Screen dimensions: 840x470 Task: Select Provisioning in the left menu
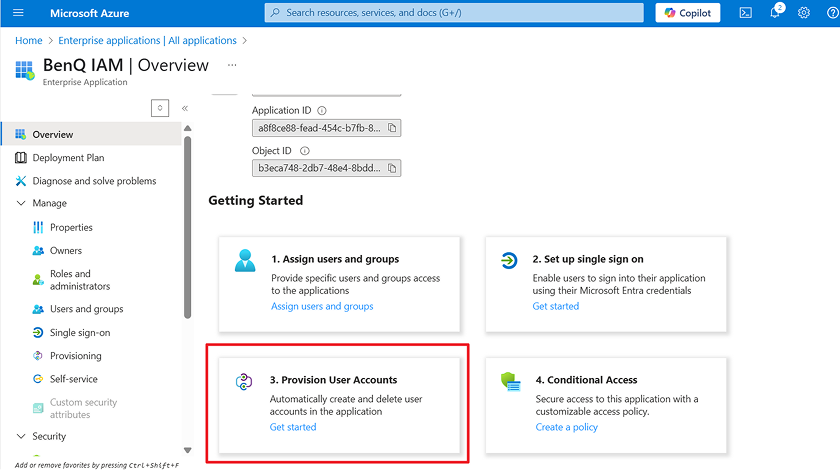(76, 356)
